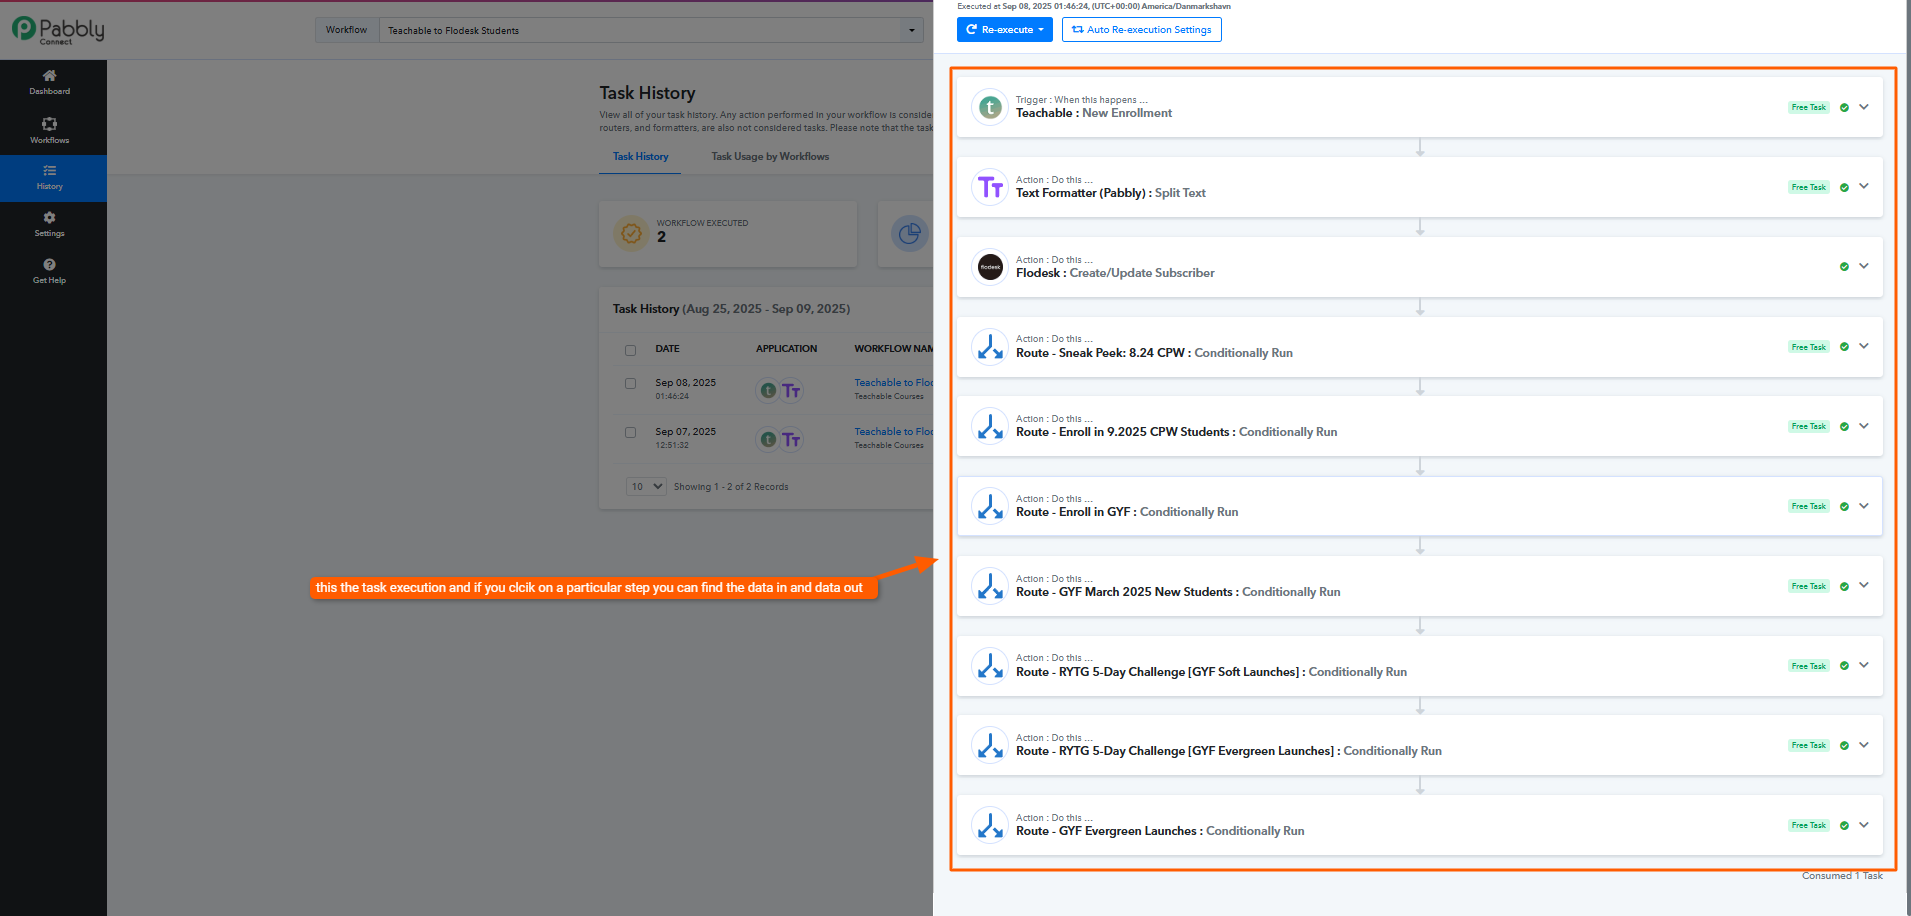
Task: Click the Teachable app icon in the Sep 08 row
Action: (768, 390)
